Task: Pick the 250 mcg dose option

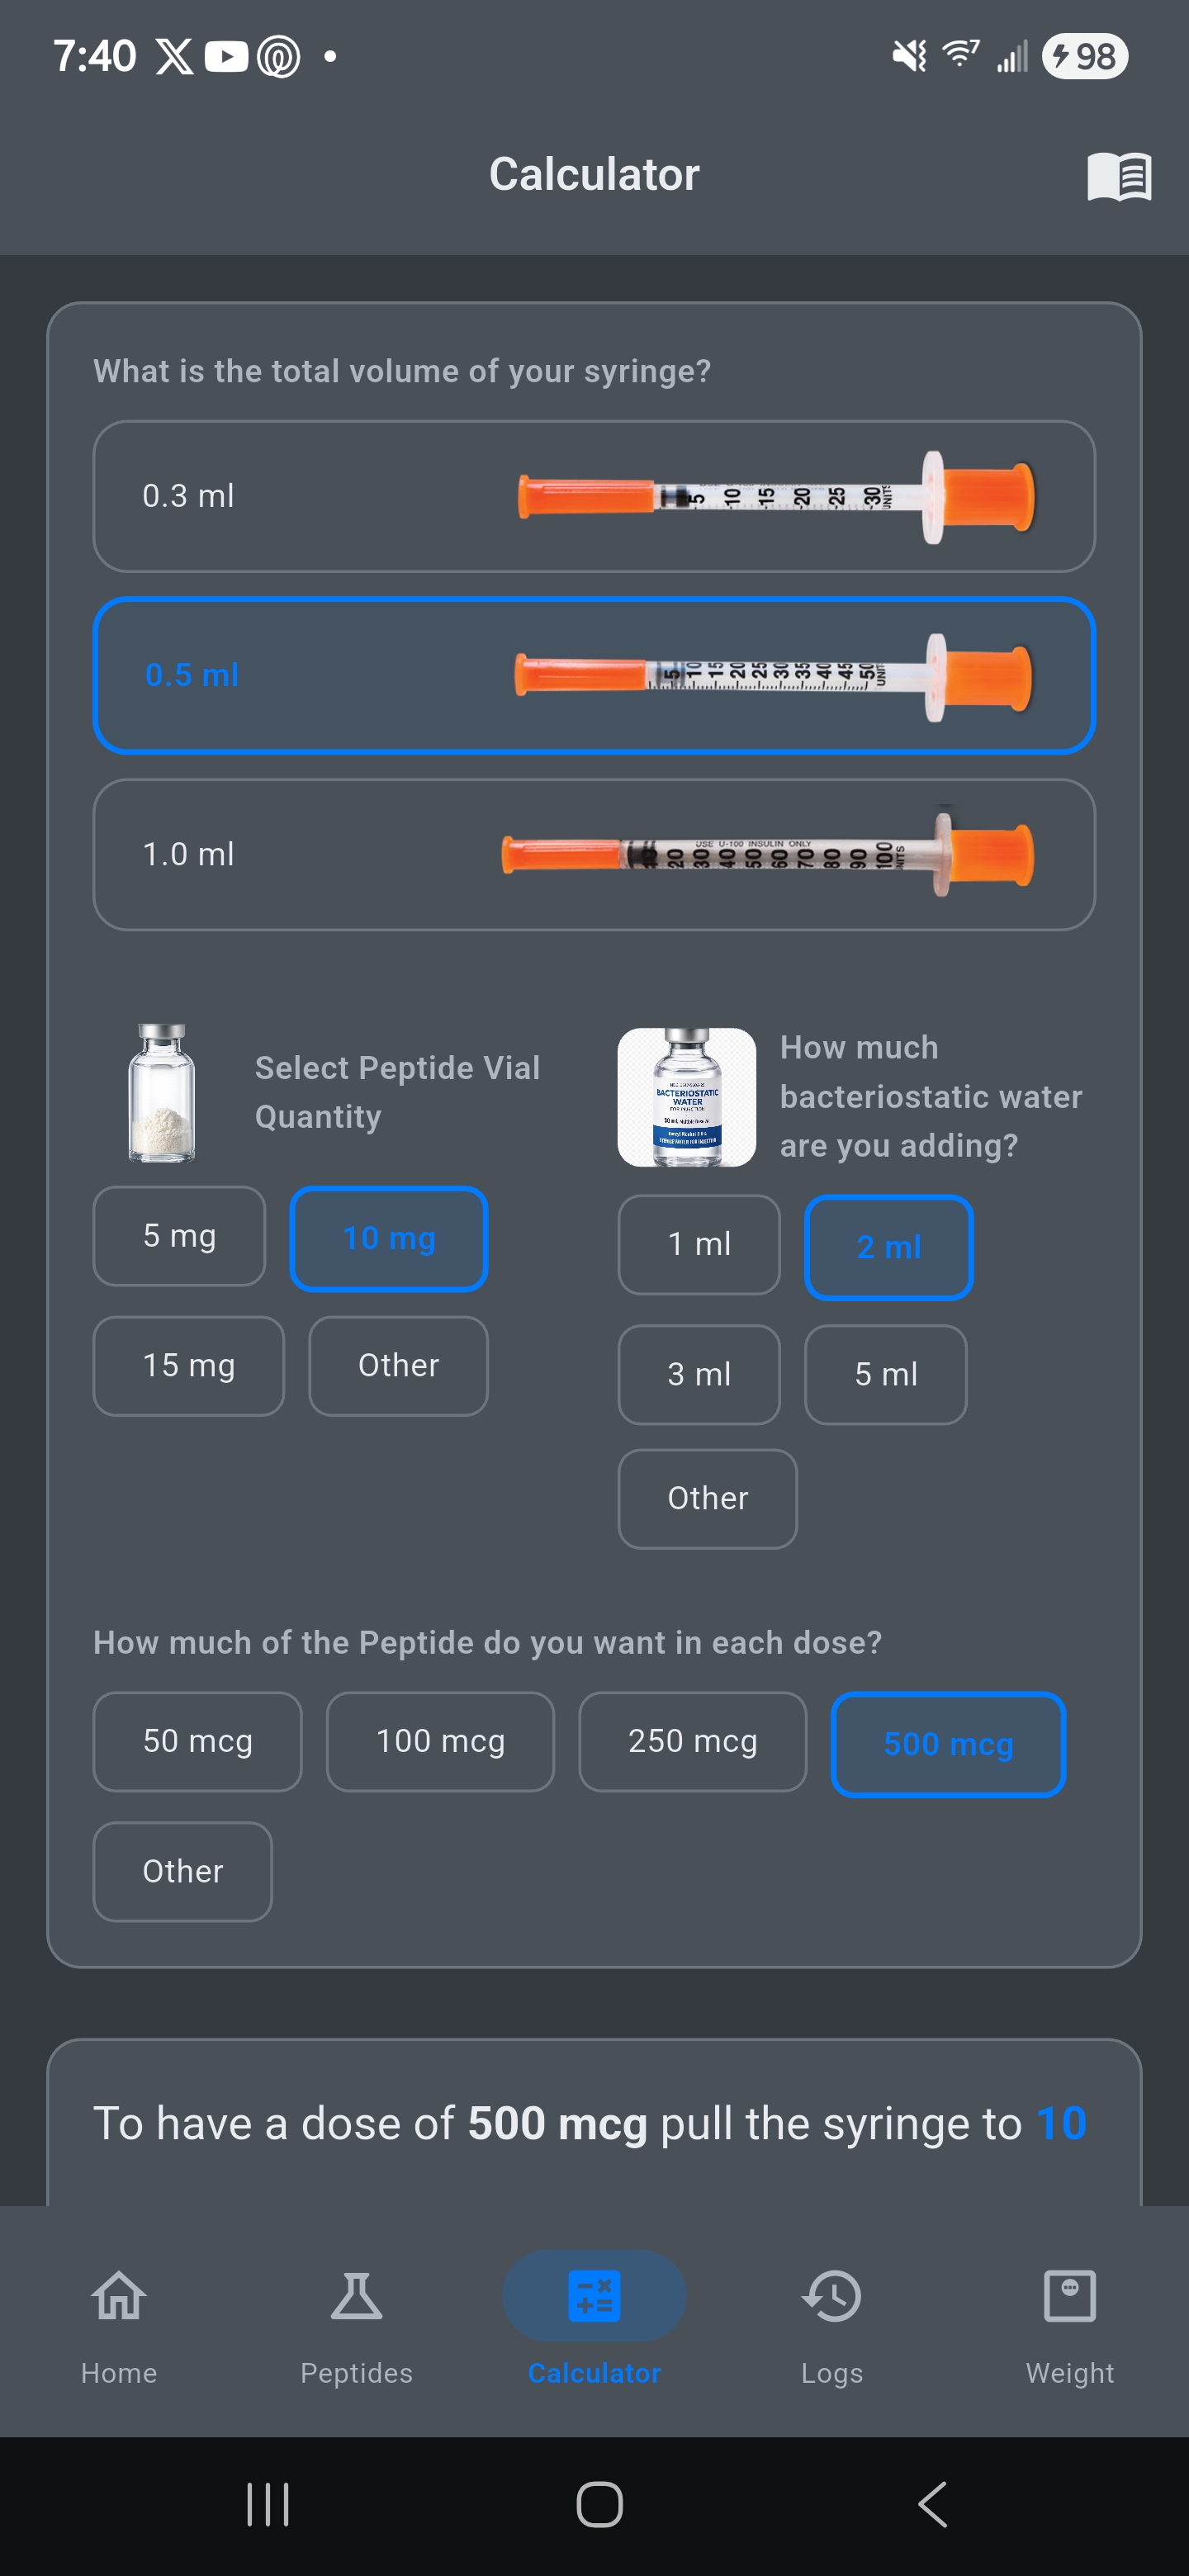Action: [x=691, y=1741]
